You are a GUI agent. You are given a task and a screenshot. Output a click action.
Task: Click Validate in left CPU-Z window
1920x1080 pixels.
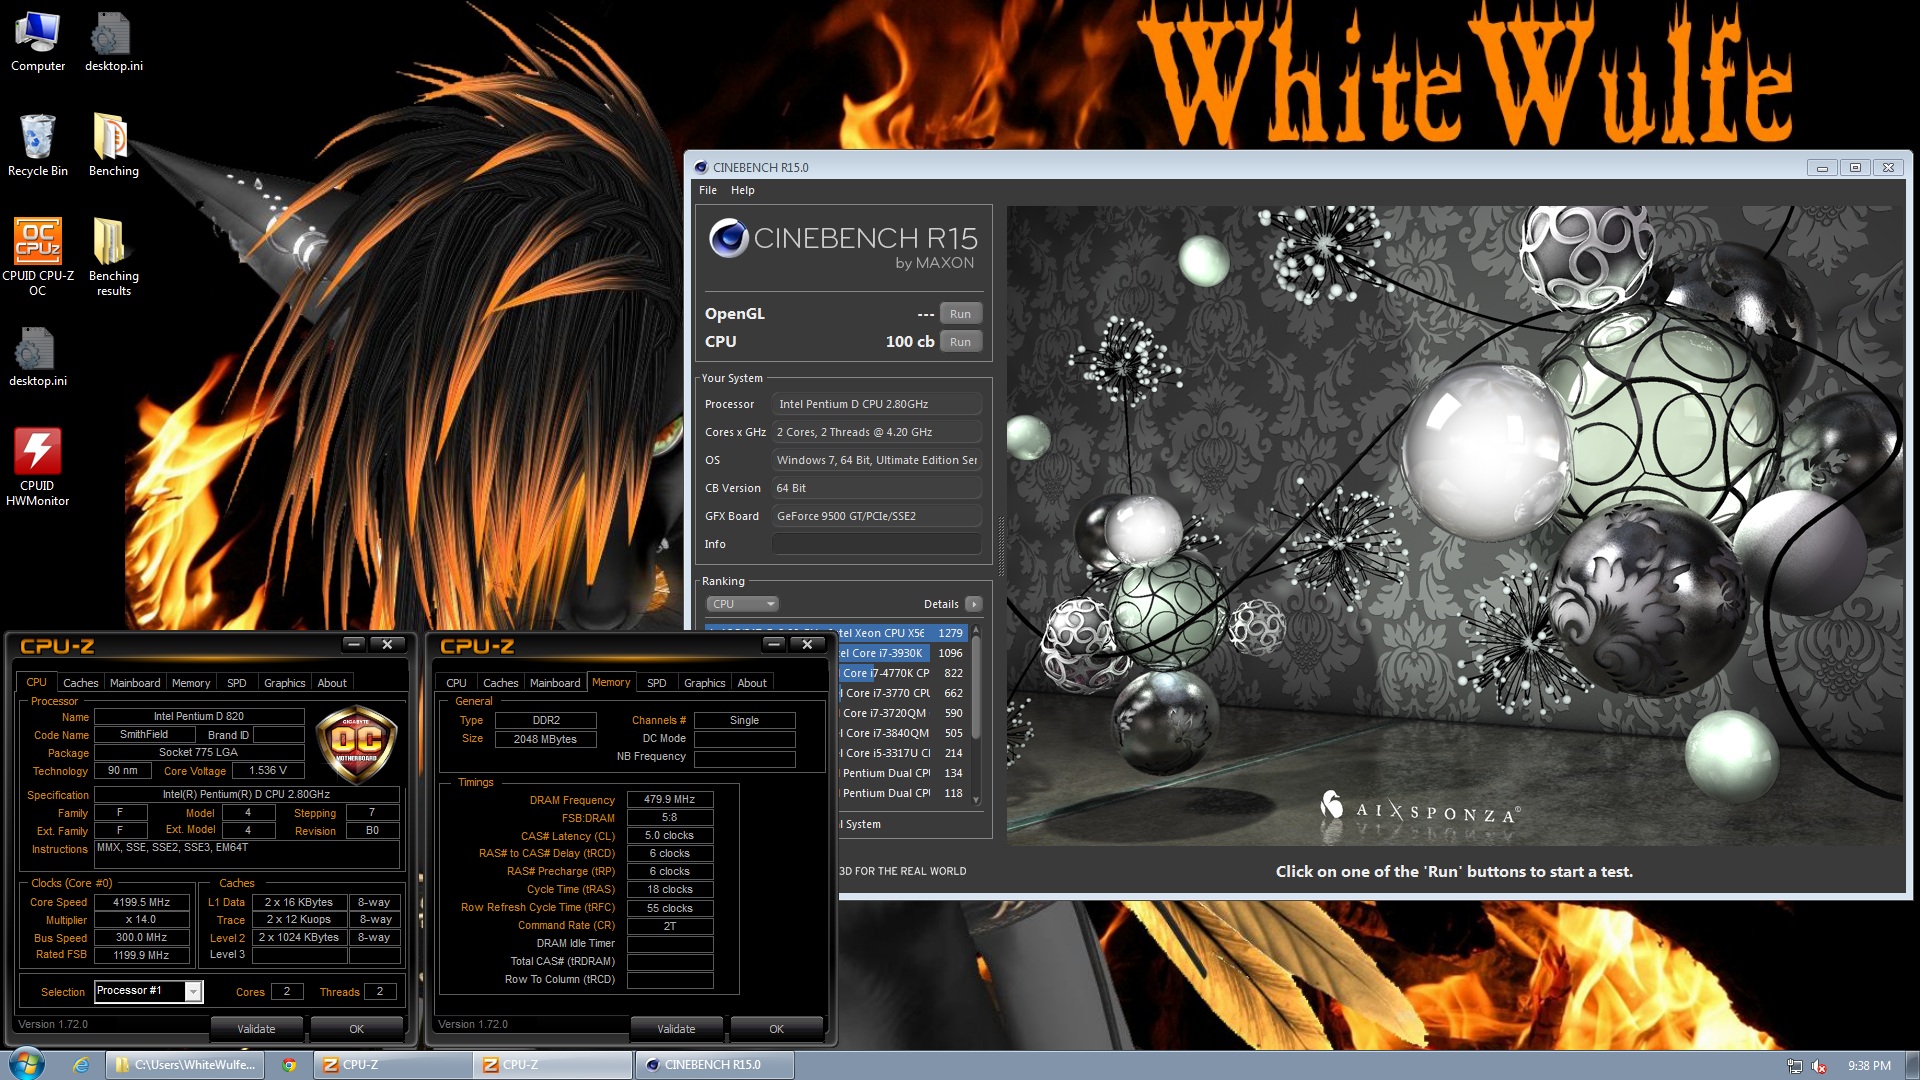(x=256, y=1029)
